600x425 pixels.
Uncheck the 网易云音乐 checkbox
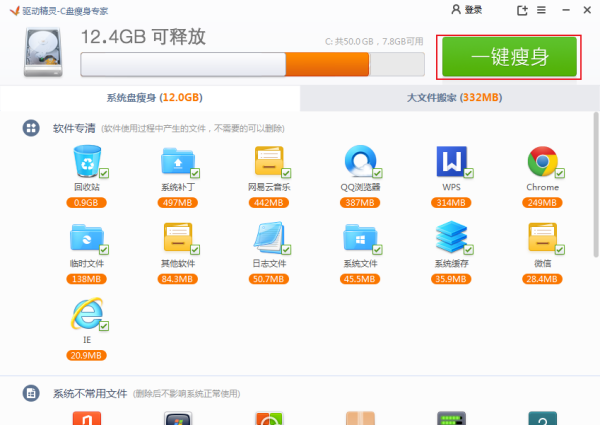click(x=286, y=173)
